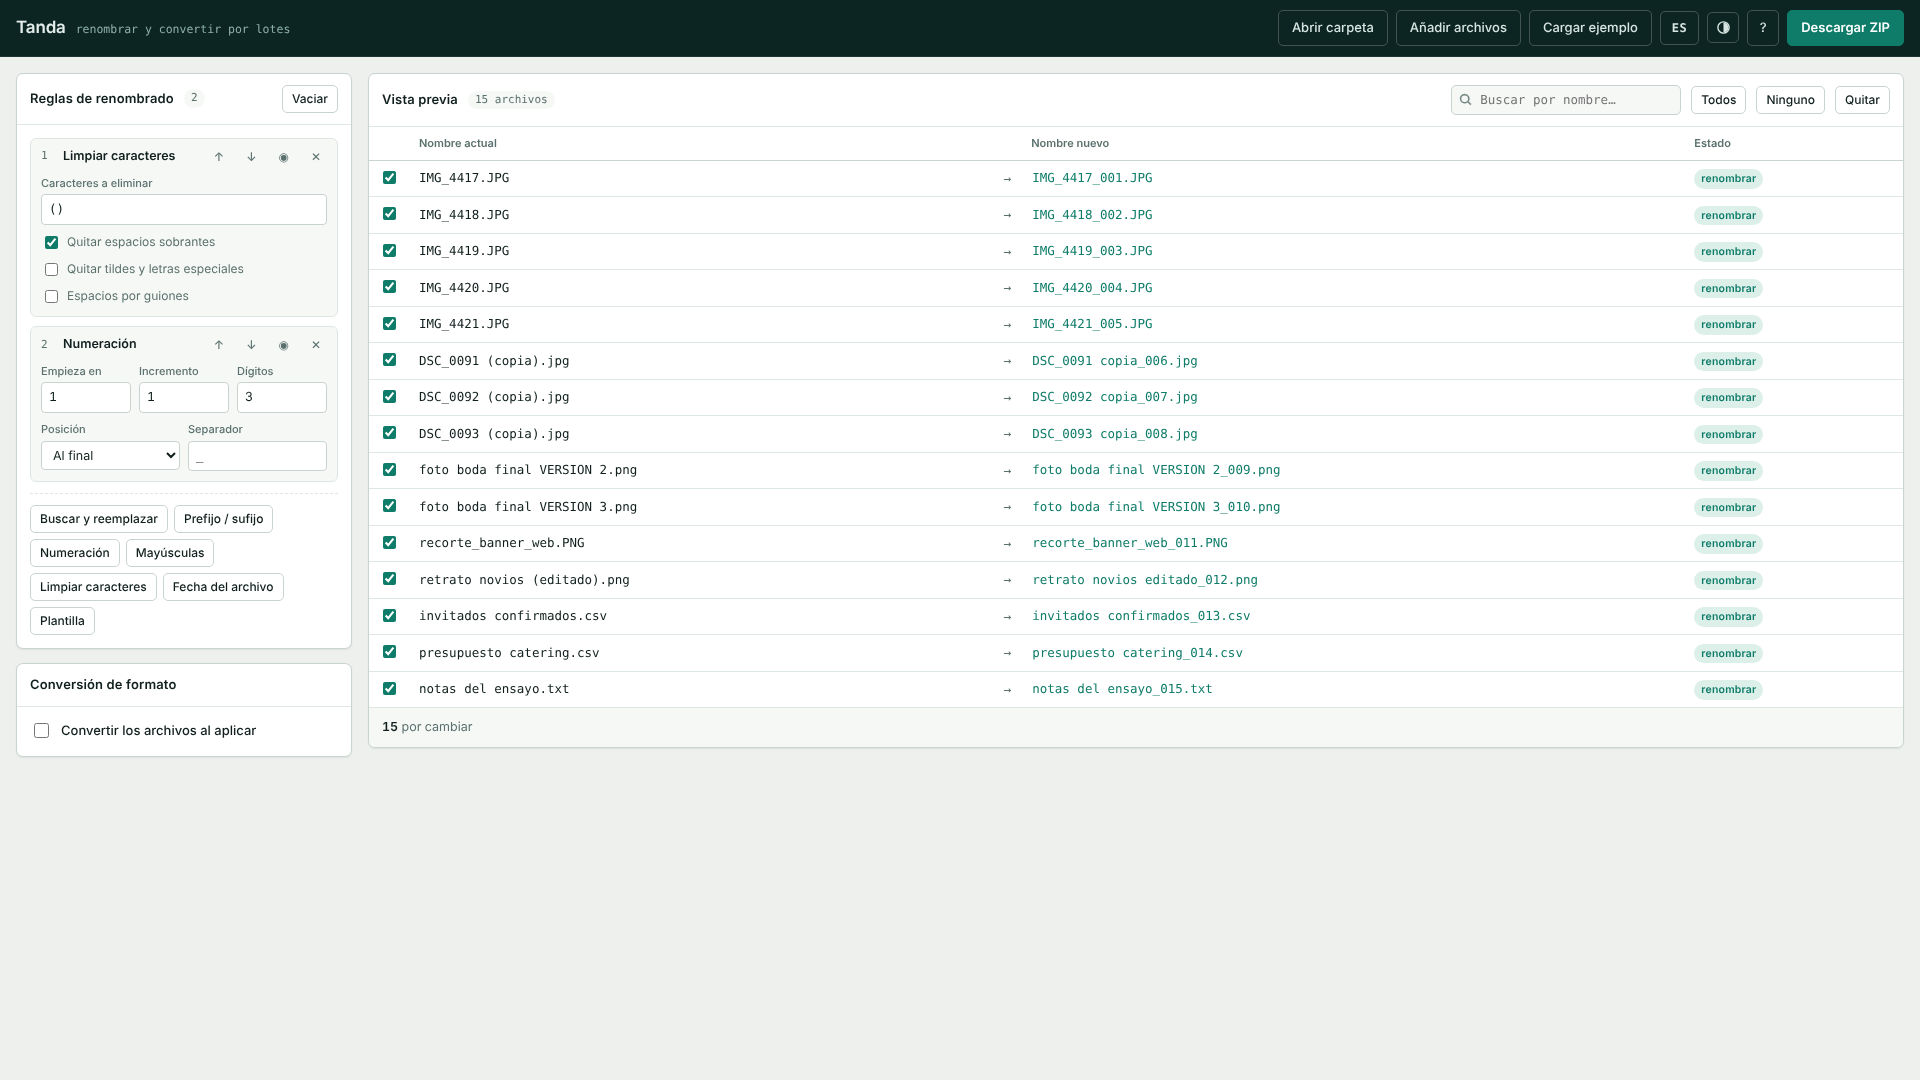Toggle dark/light theme icon

1723,28
